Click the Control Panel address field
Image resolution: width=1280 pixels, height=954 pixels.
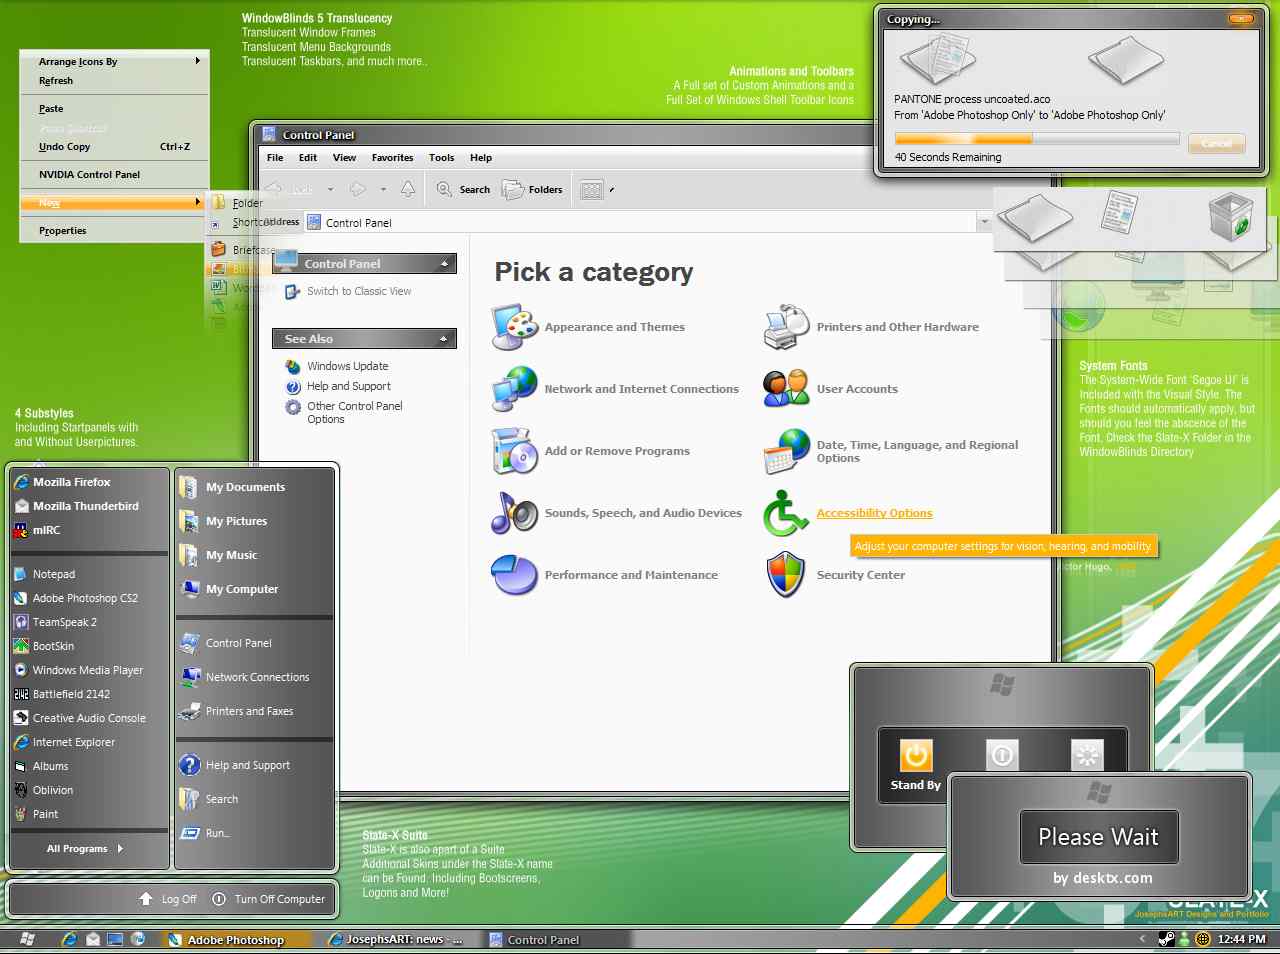[x=640, y=222]
